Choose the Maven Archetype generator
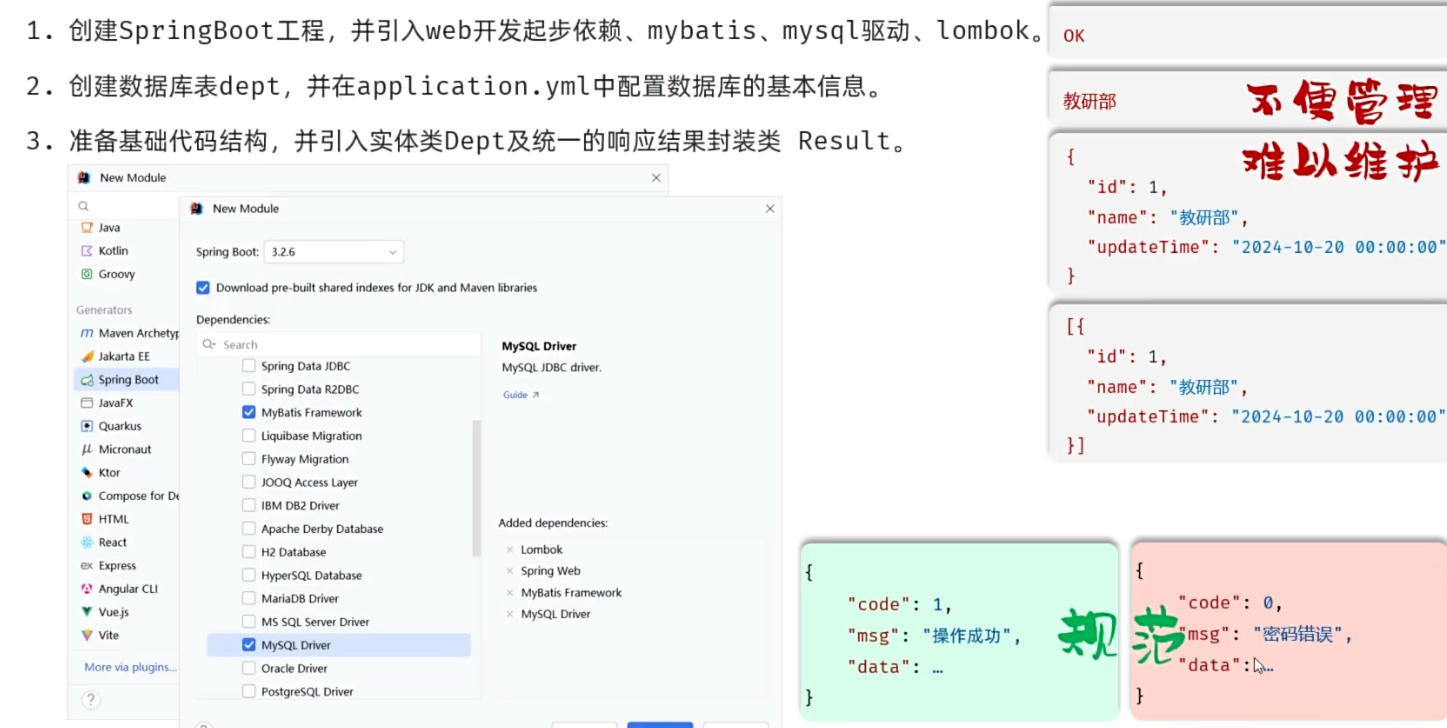Viewport: 1447px width, 728px height. 128,333
